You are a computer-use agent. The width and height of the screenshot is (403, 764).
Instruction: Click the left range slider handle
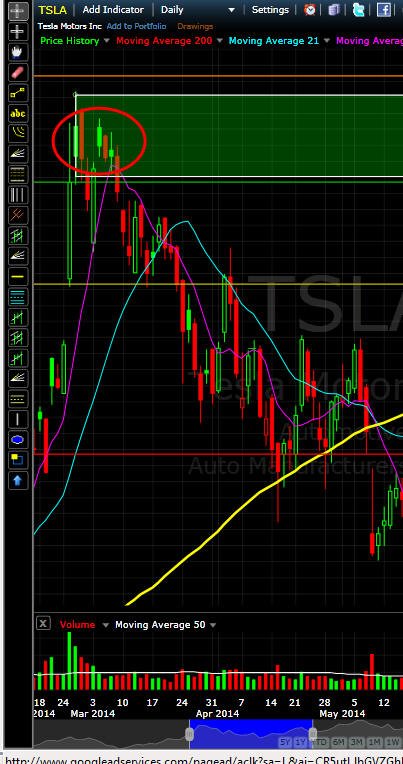(189, 734)
